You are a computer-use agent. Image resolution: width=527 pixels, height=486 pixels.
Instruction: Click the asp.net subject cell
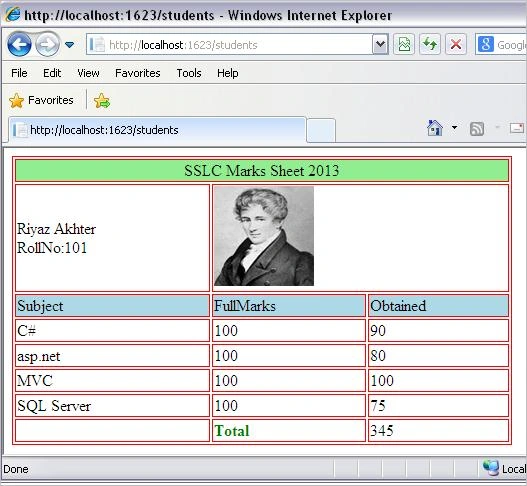click(x=112, y=356)
